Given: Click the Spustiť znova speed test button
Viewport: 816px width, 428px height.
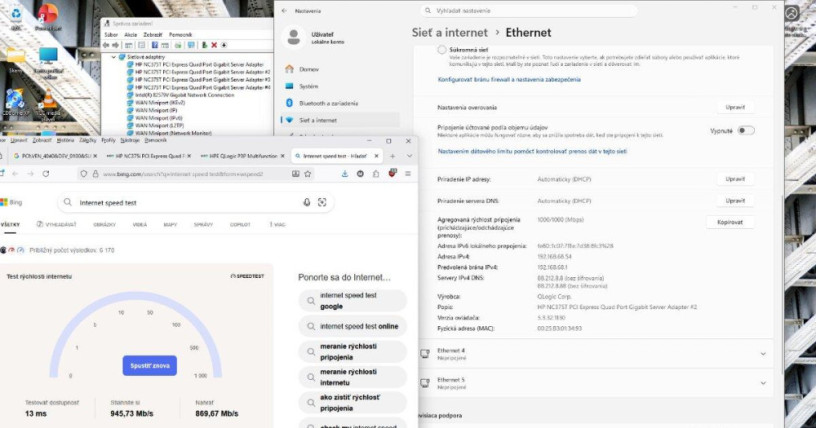Looking at the screenshot, I should [150, 366].
